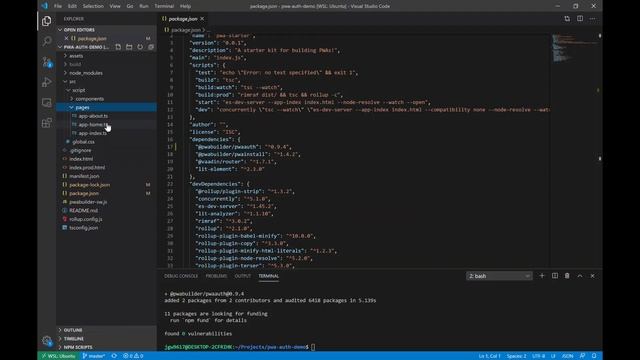Split the editor to the right

(x=580, y=19)
